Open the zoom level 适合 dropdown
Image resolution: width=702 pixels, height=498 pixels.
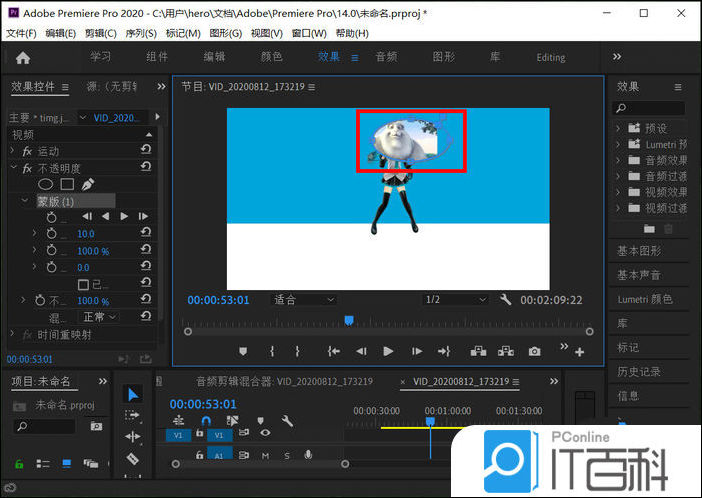click(x=305, y=299)
